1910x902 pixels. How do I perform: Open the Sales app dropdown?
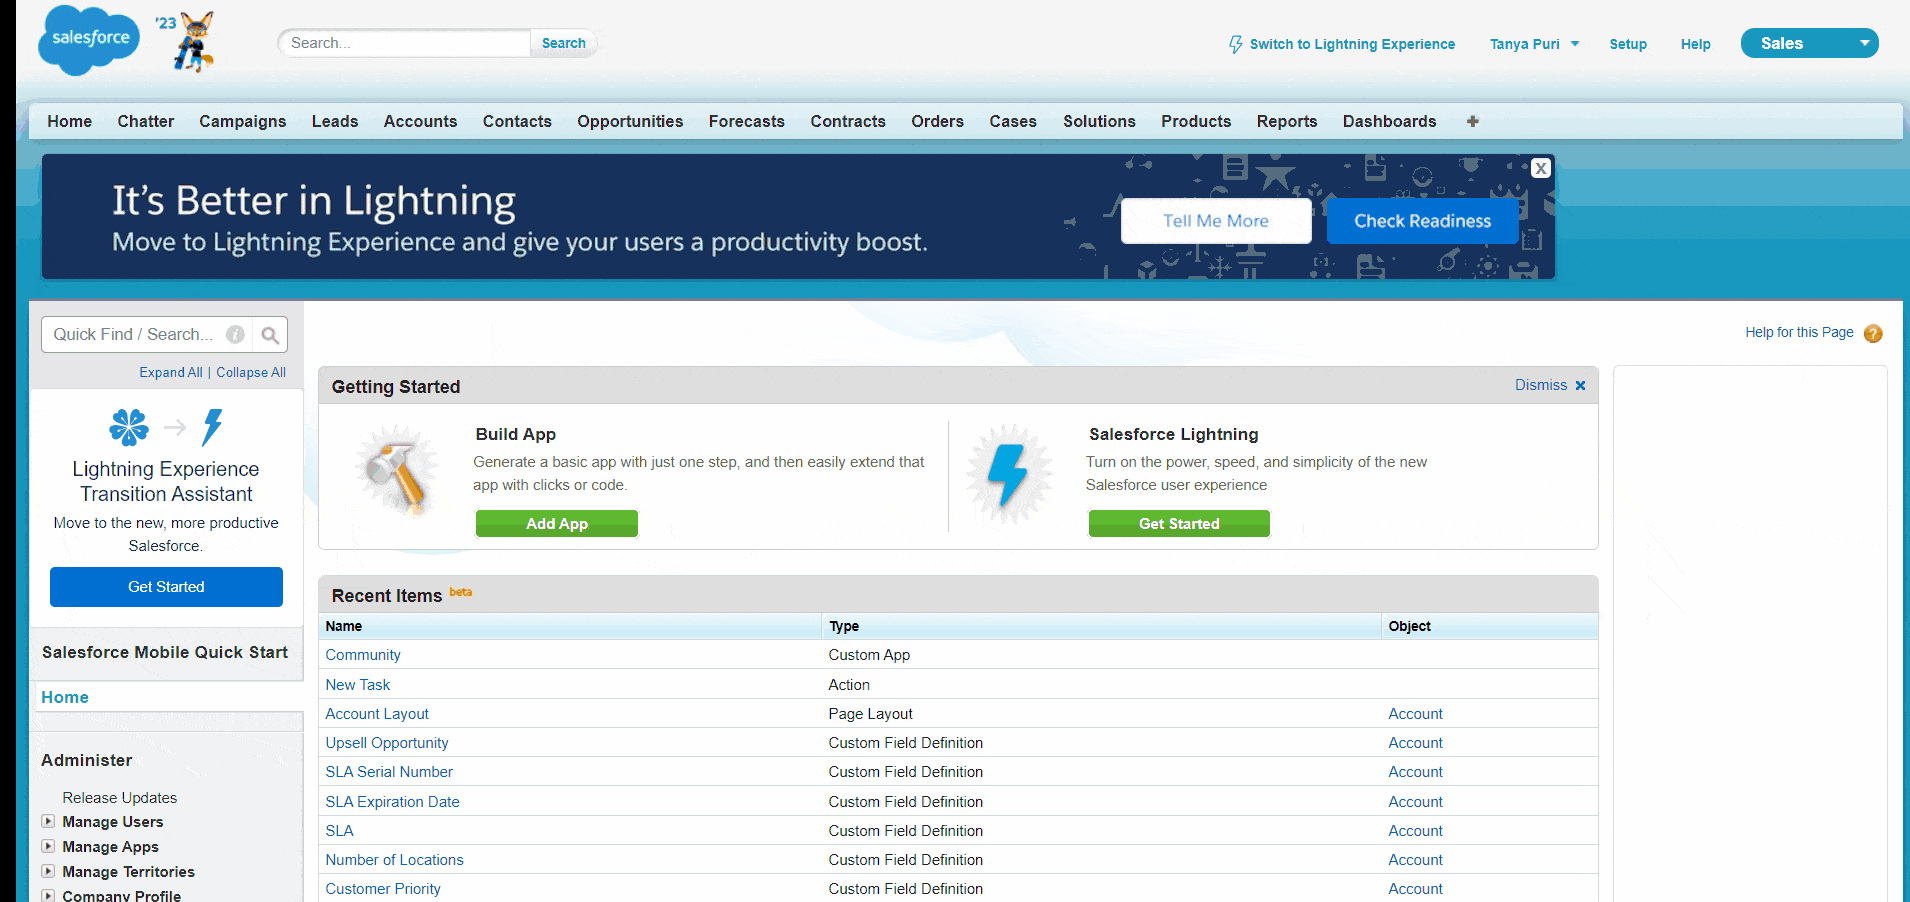(1864, 43)
